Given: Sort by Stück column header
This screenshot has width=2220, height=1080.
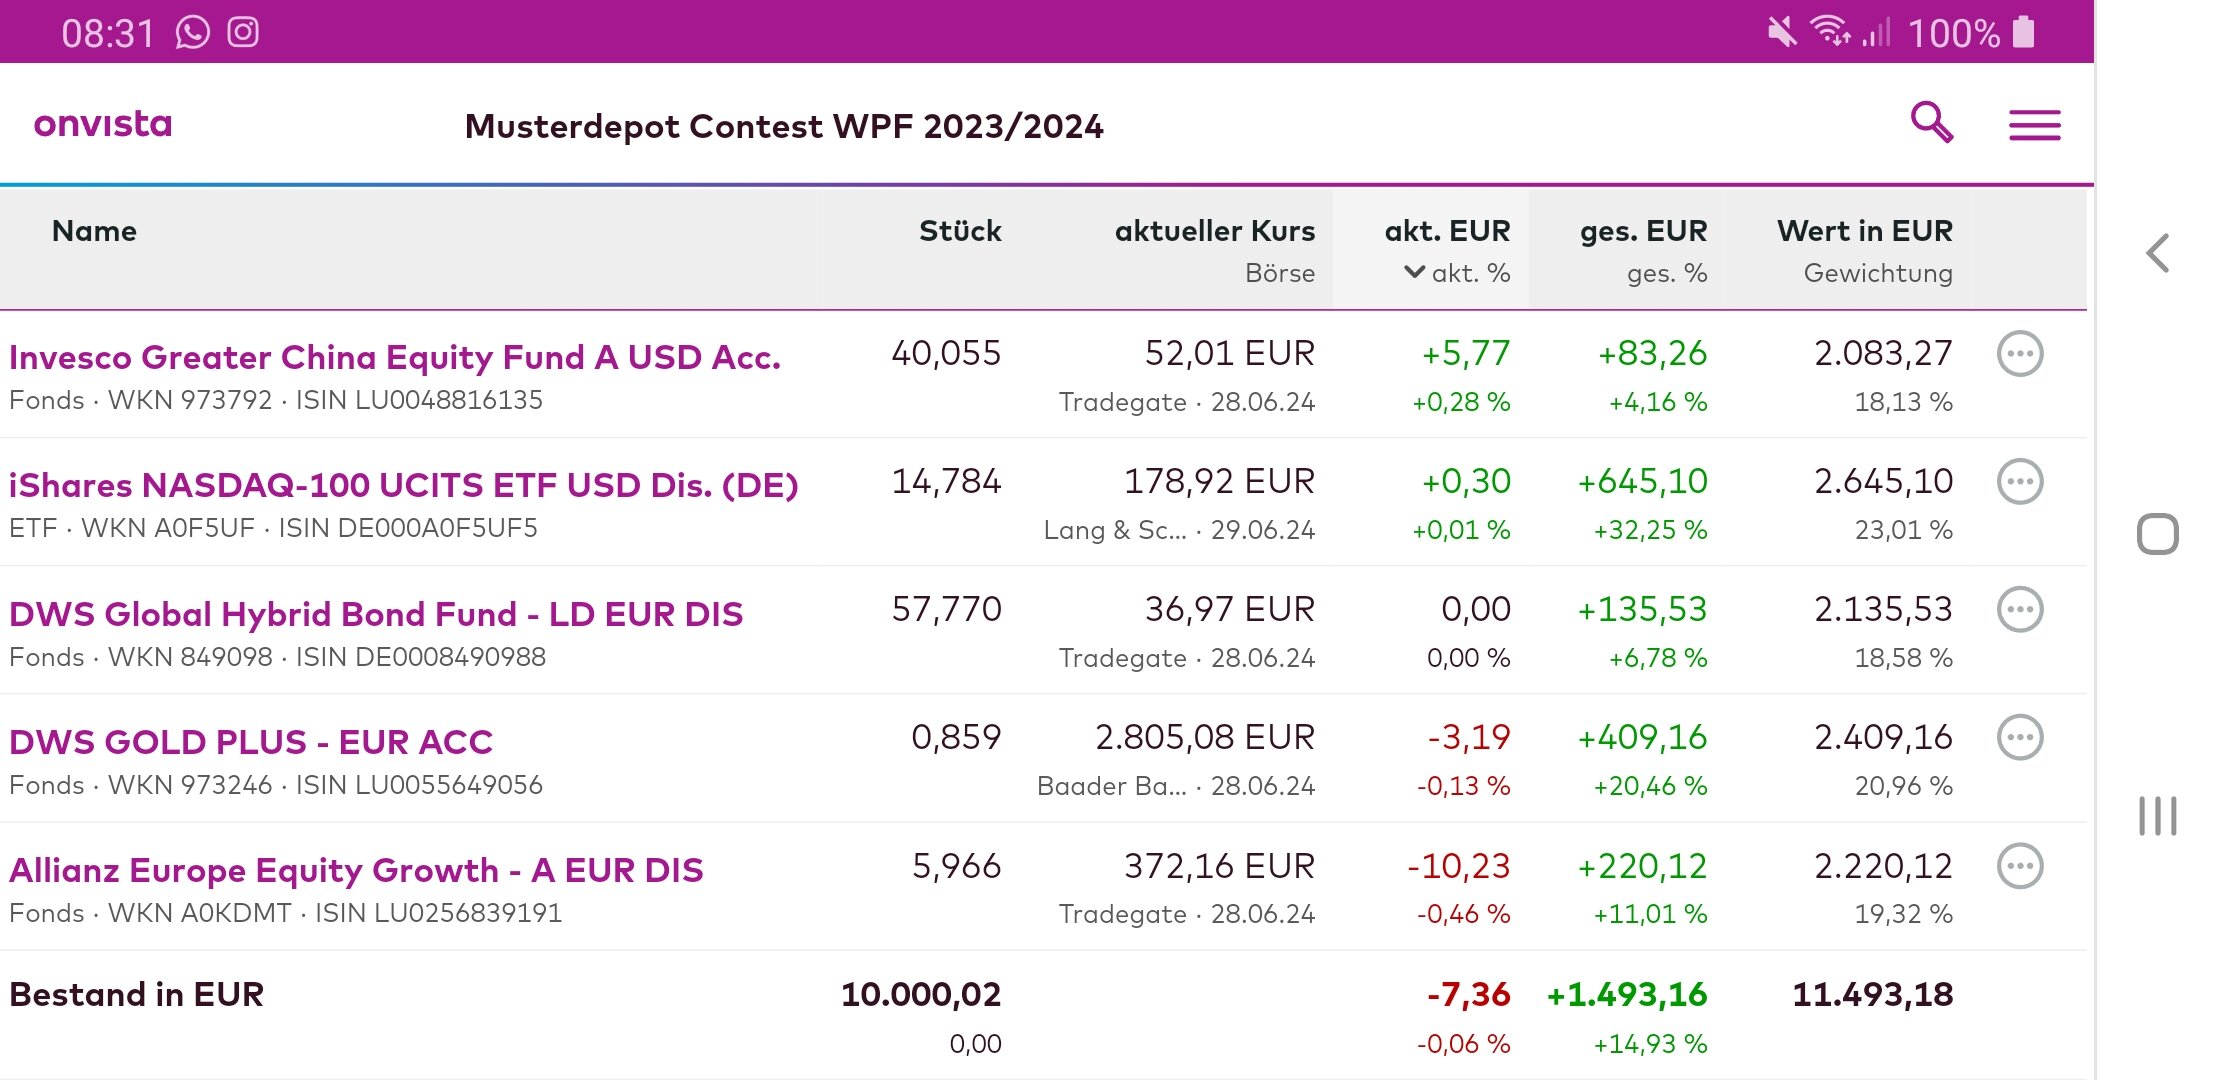Looking at the screenshot, I should tap(960, 231).
